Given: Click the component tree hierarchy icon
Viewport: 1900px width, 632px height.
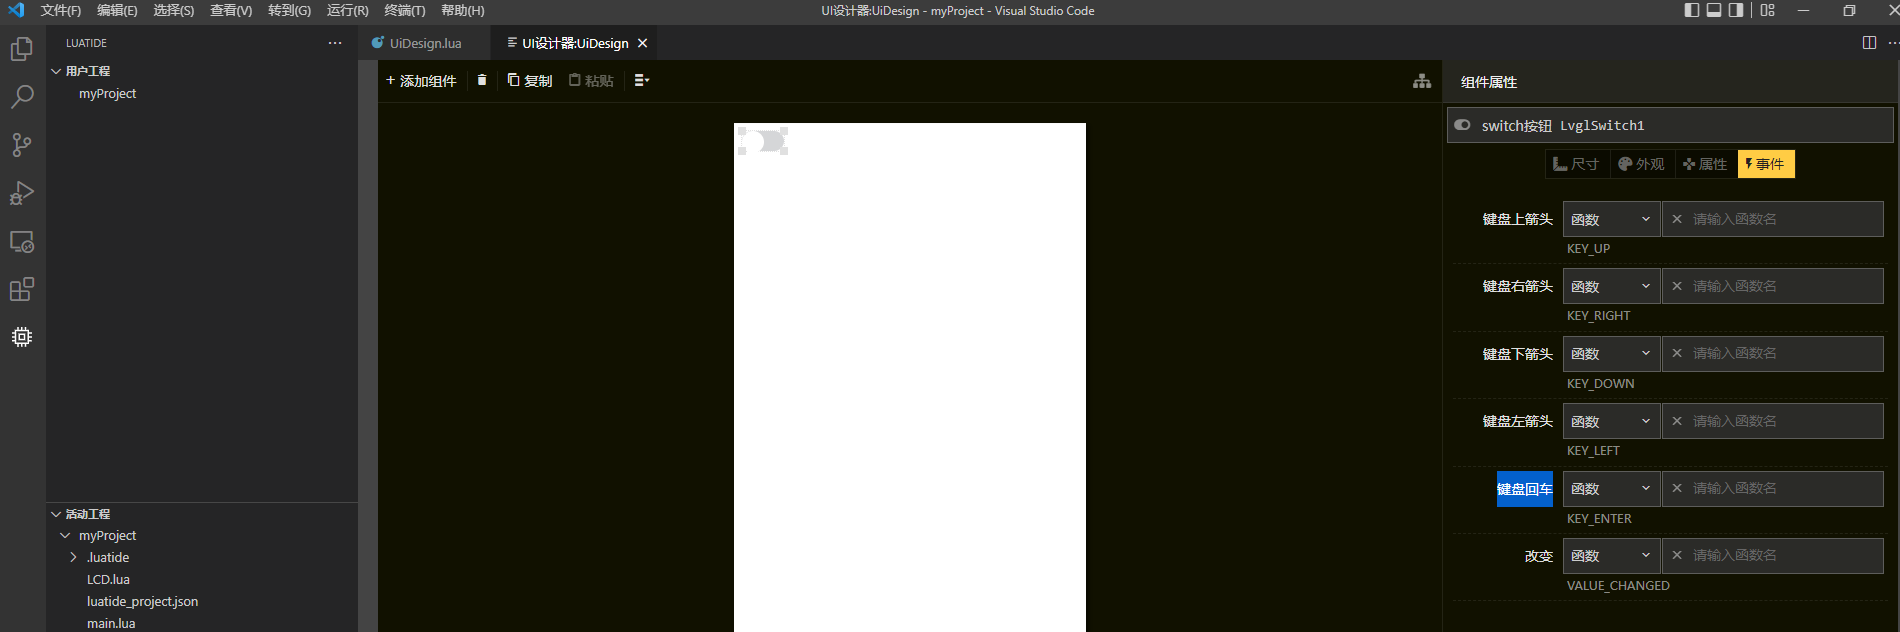Looking at the screenshot, I should point(1422,81).
